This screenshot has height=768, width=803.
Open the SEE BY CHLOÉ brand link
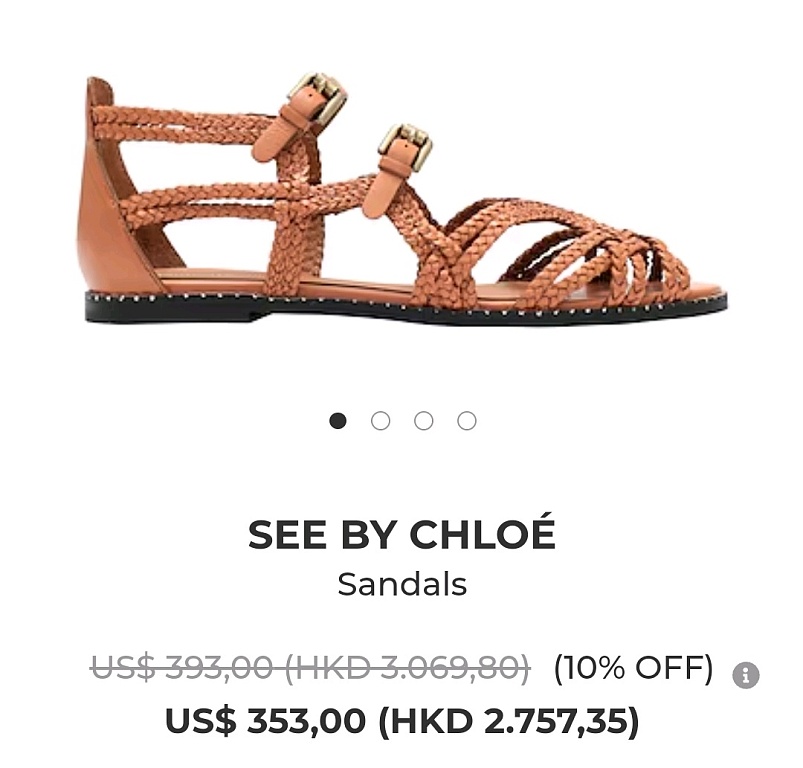tap(402, 532)
